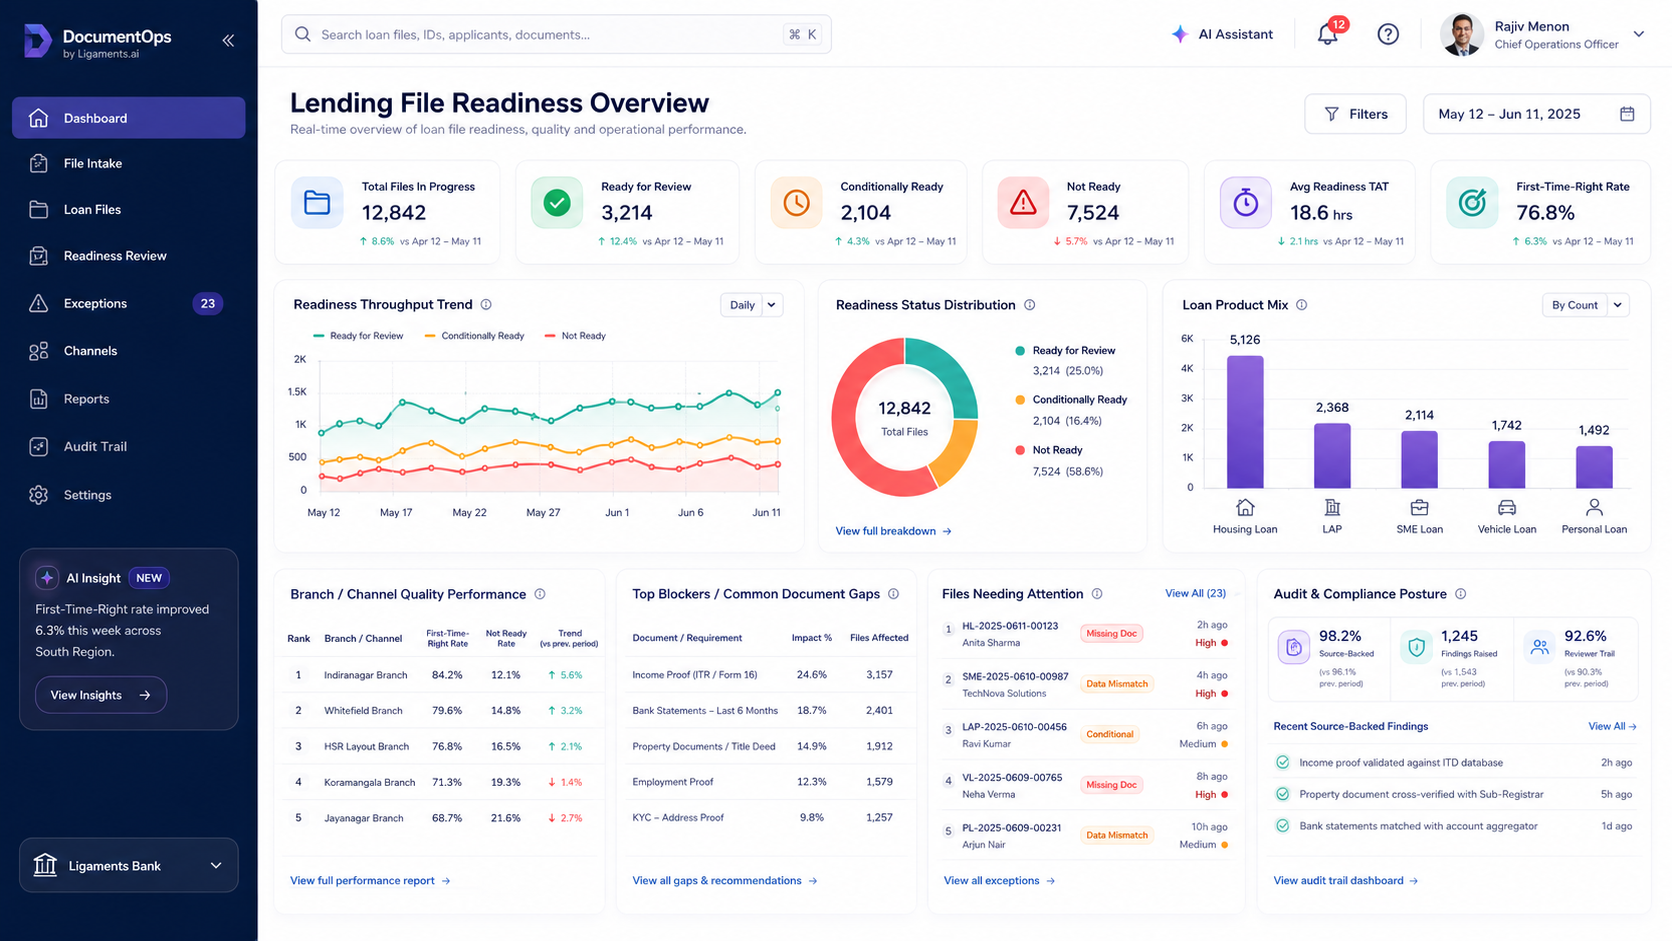Click the Housing Loan bar in the chart

tap(1245, 422)
